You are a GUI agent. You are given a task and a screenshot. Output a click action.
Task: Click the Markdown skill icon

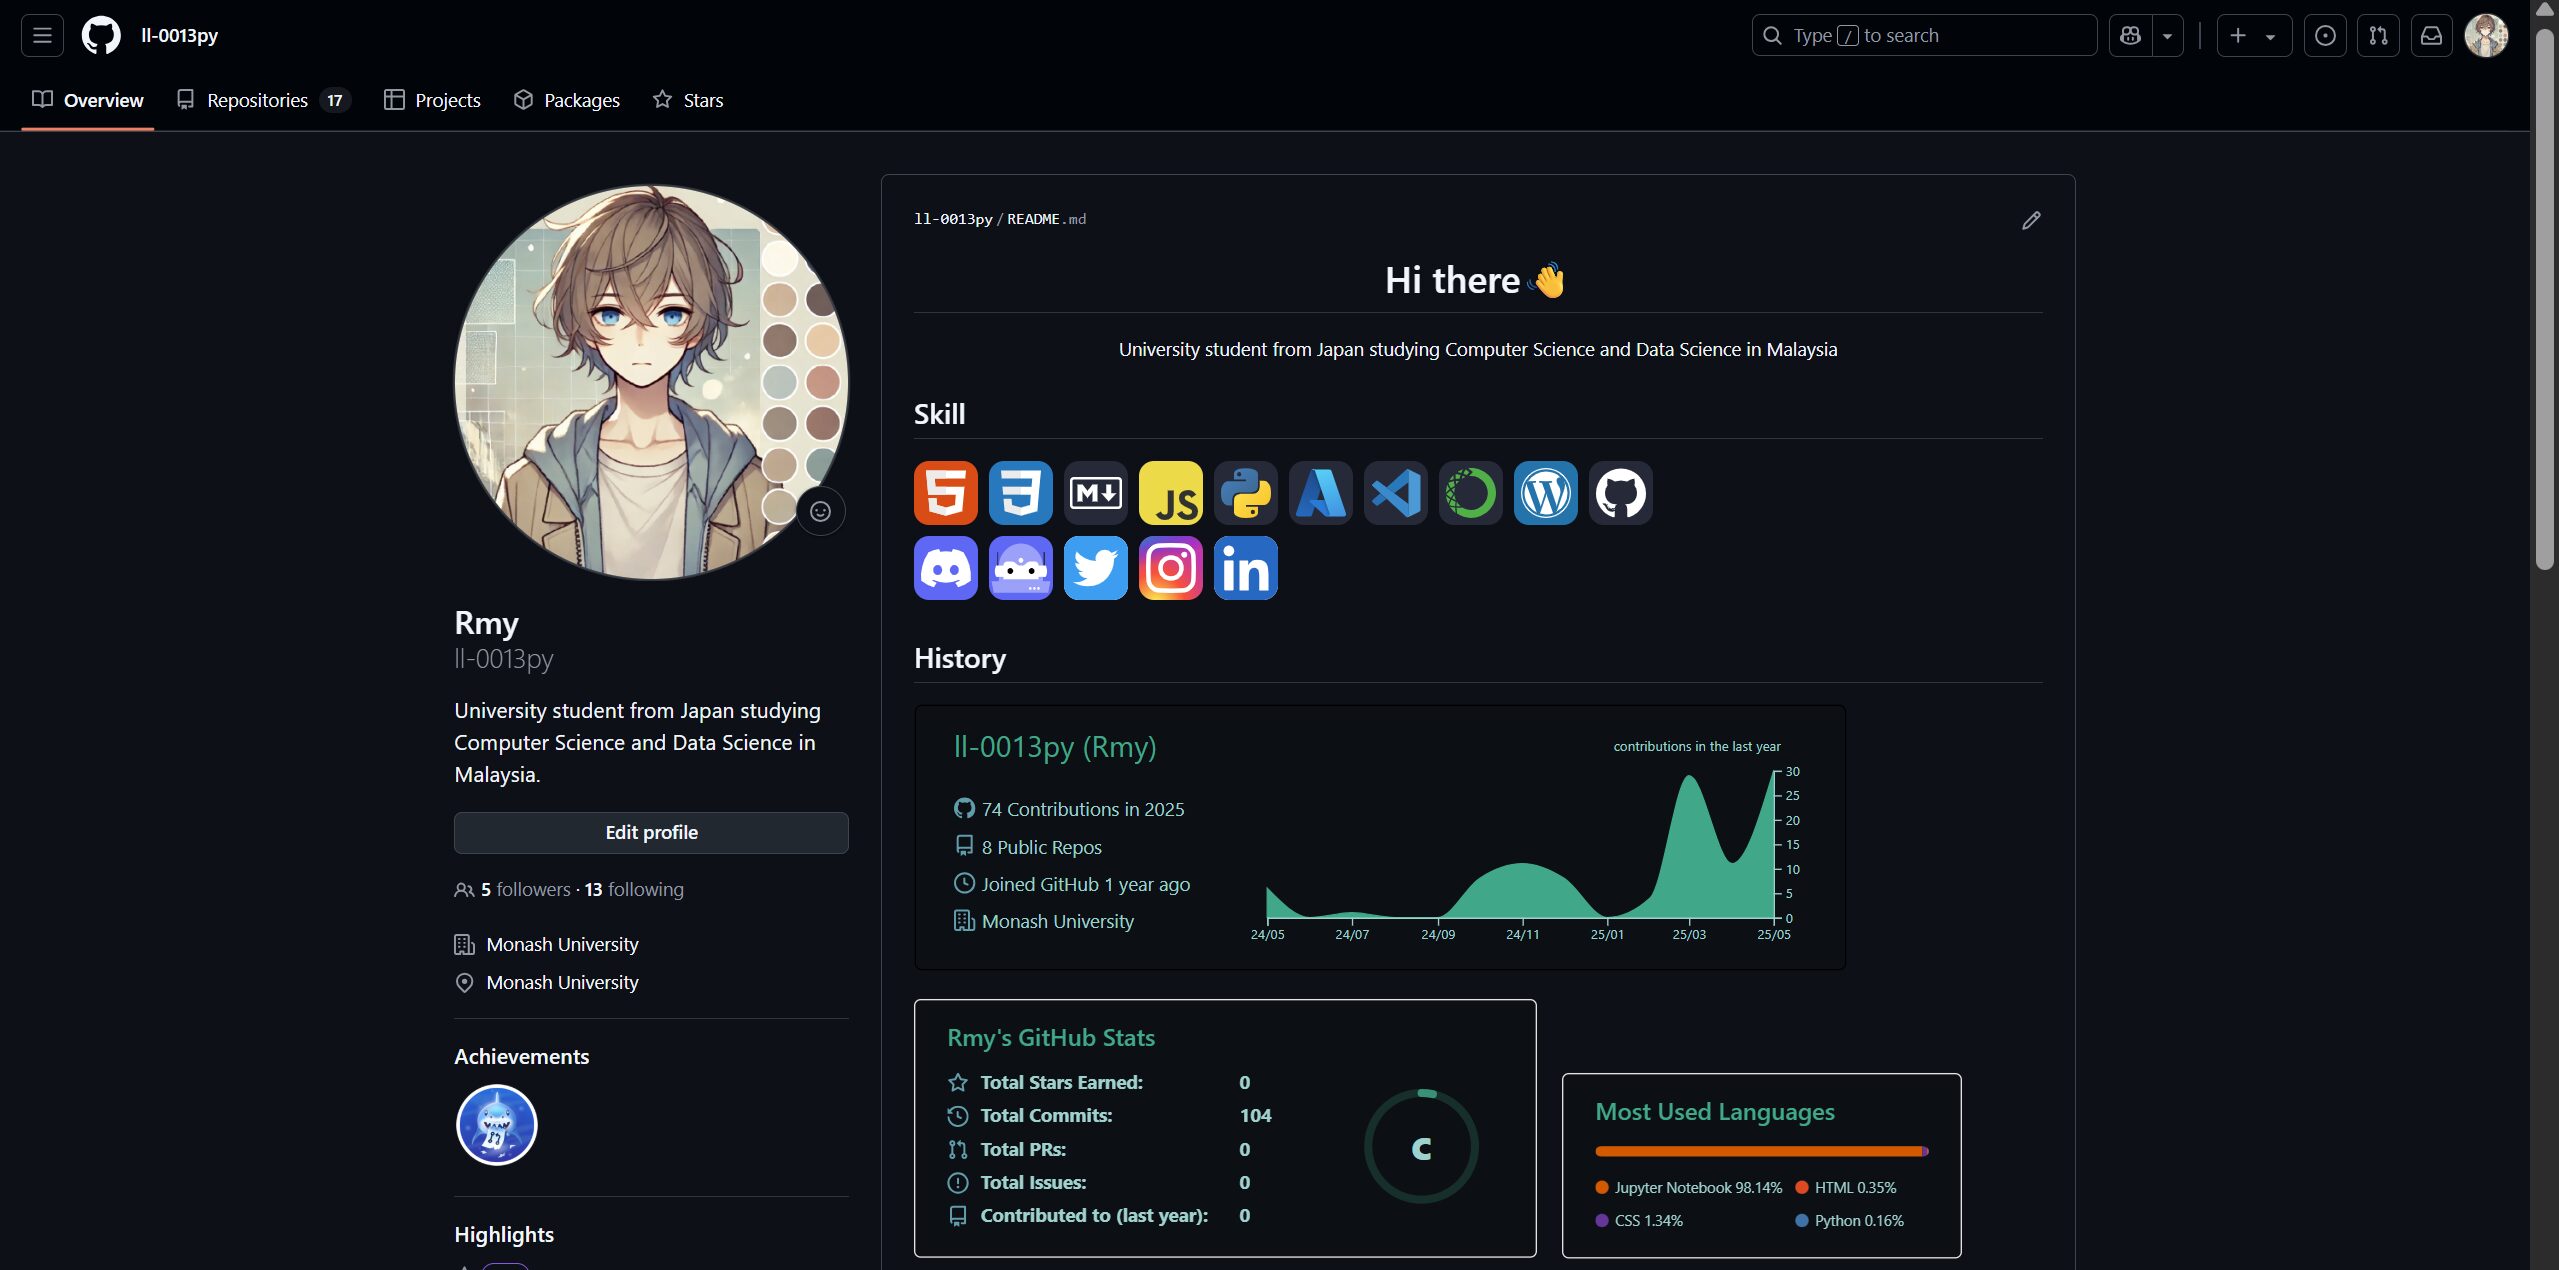(1095, 493)
